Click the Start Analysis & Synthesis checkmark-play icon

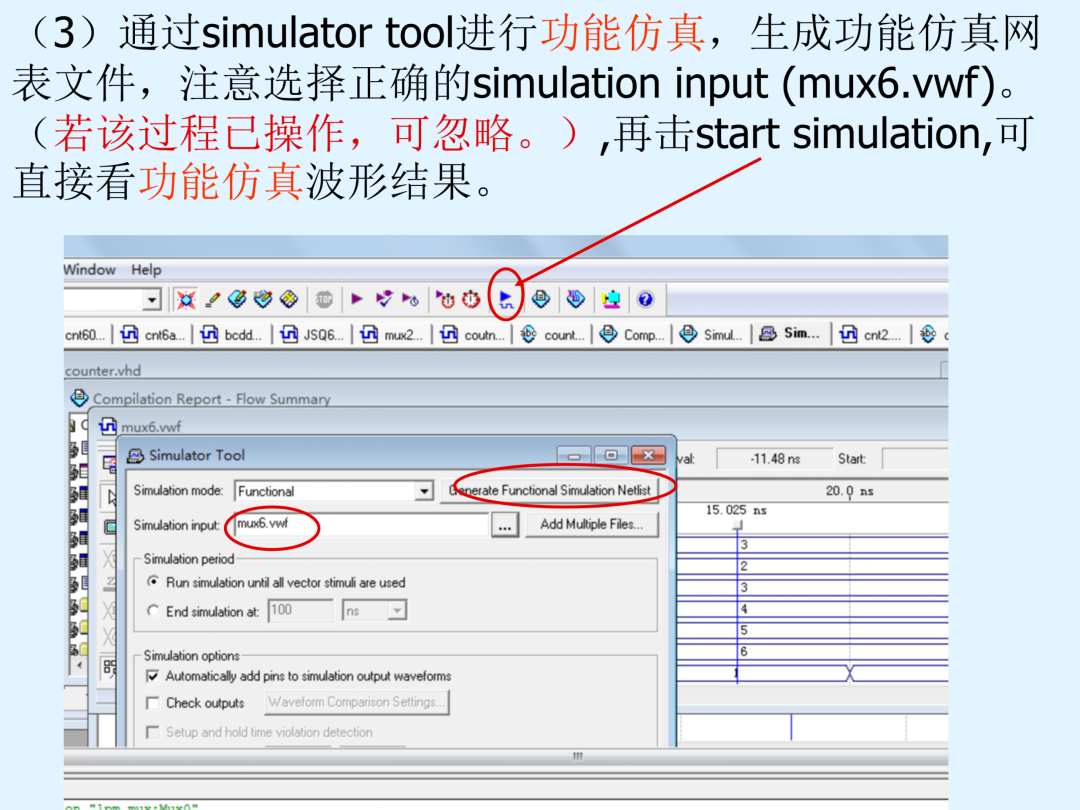(x=384, y=299)
